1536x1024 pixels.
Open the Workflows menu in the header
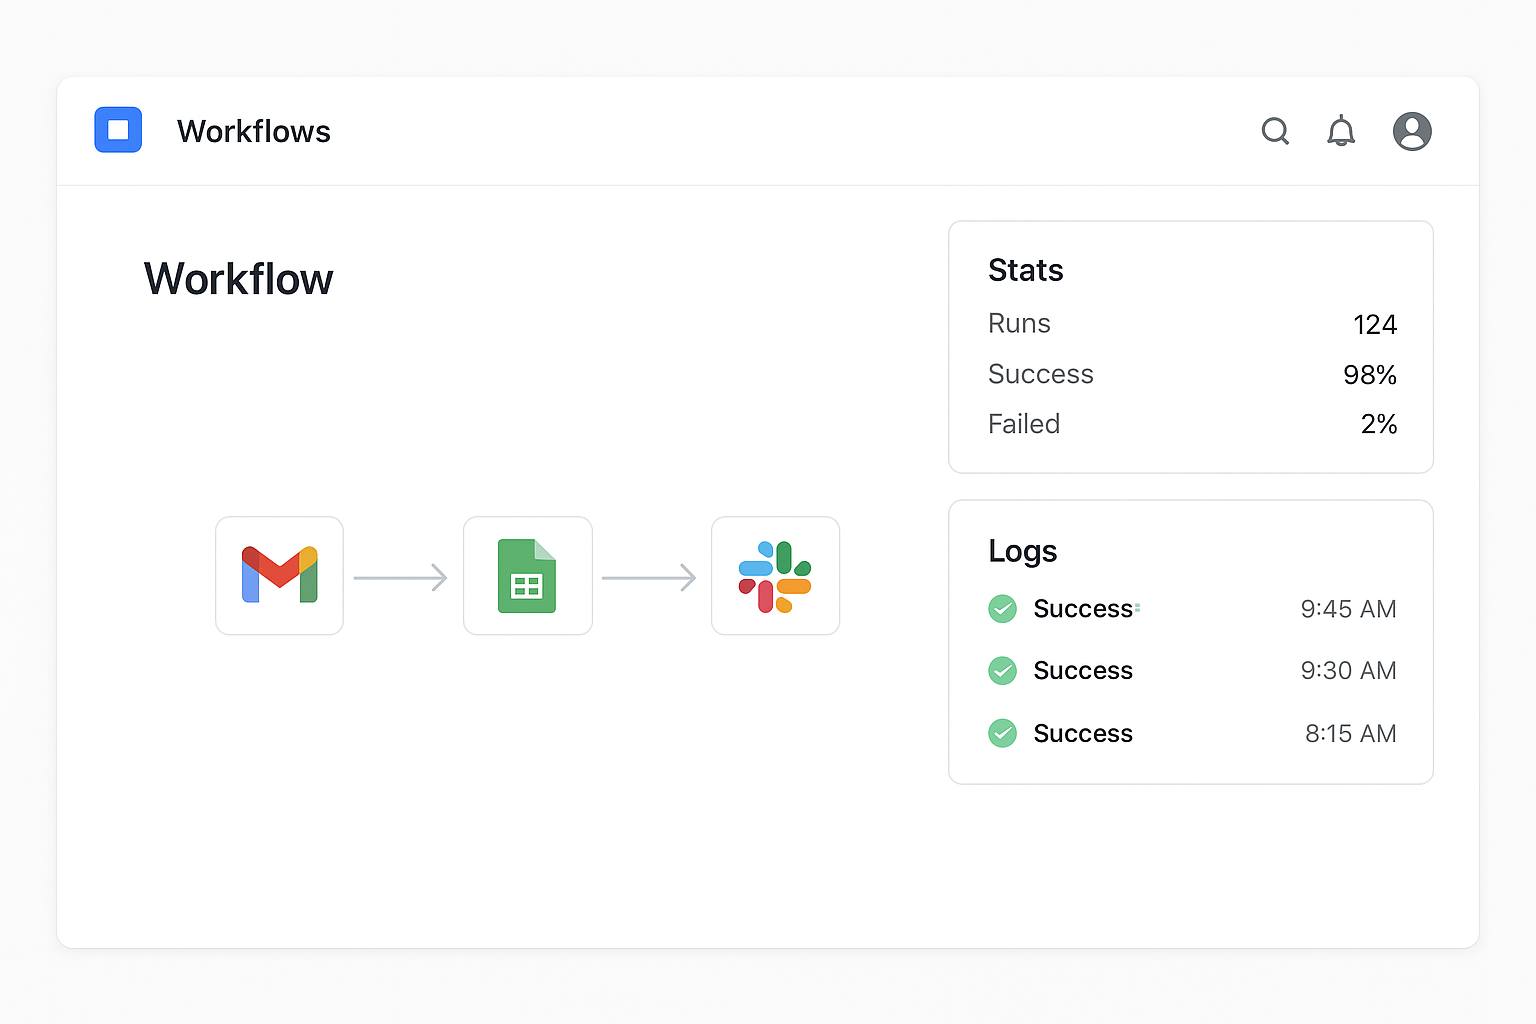pyautogui.click(x=254, y=131)
